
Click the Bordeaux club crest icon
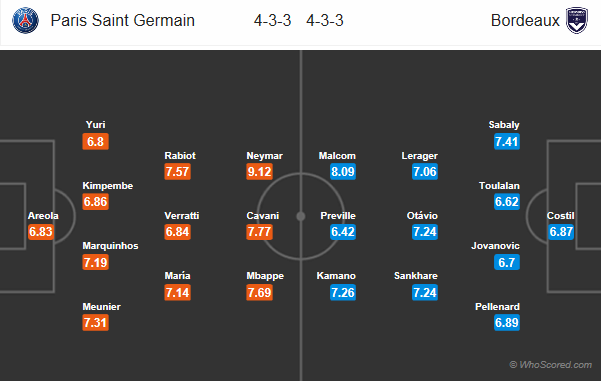(x=577, y=20)
